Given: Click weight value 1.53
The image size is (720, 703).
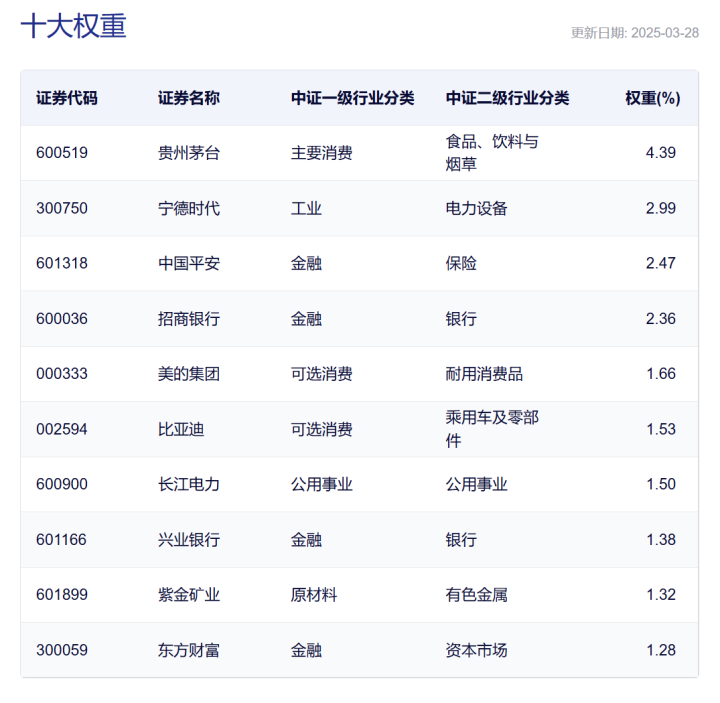Looking at the screenshot, I should [x=661, y=429].
